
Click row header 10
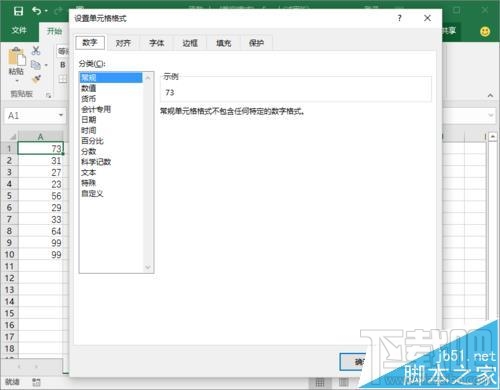click(9, 254)
